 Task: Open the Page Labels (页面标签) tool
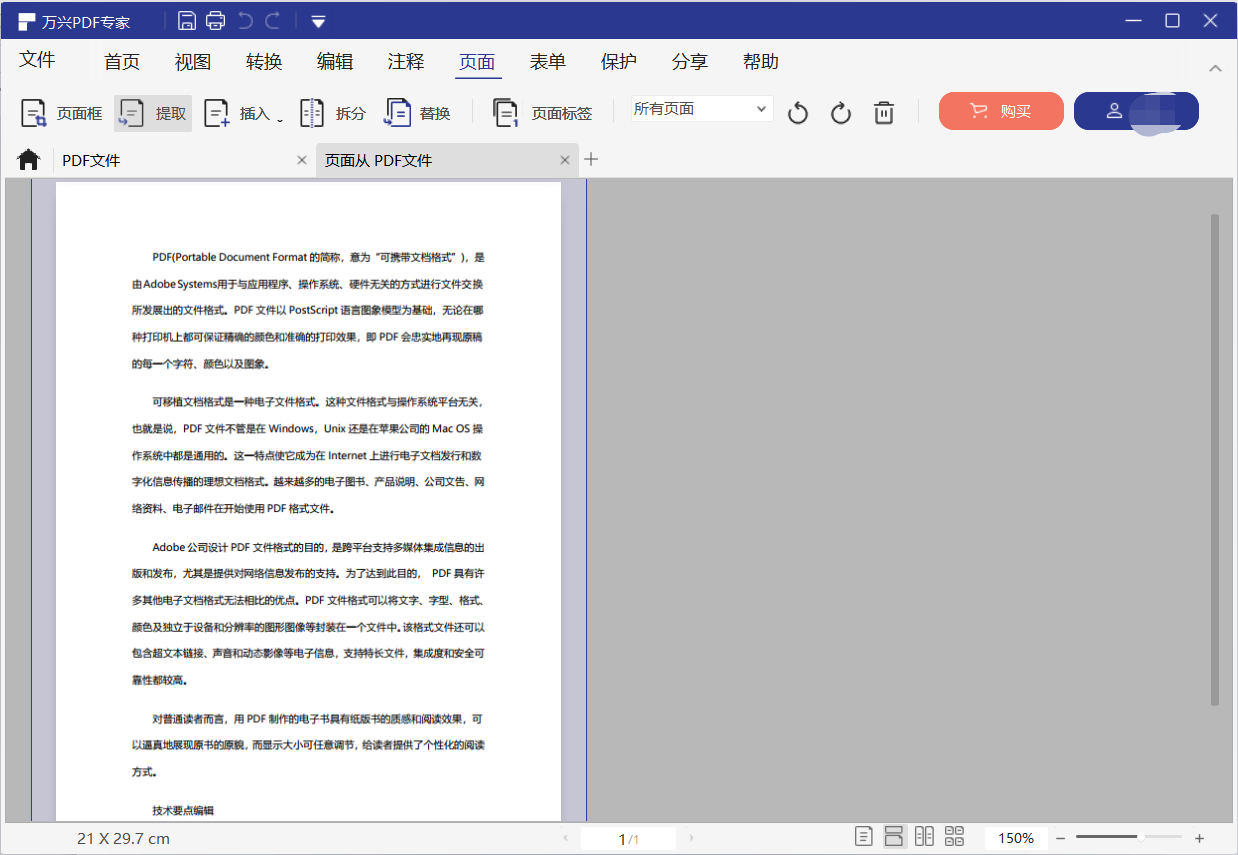544,113
